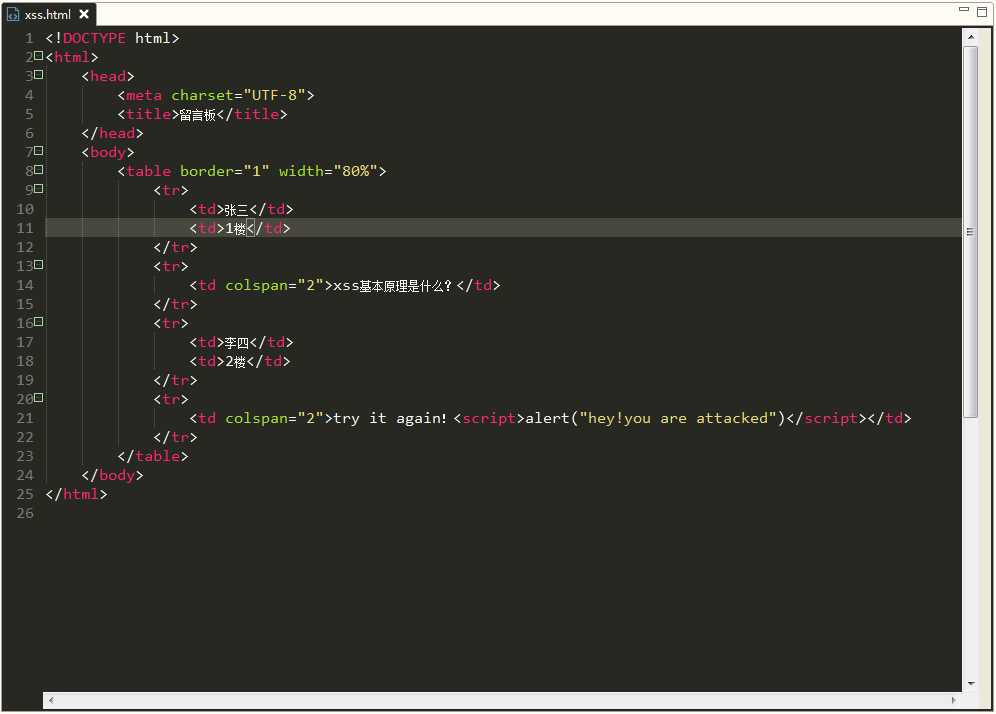Click the closing body tag on line 24
This screenshot has height=714, width=996.
[x=112, y=475]
